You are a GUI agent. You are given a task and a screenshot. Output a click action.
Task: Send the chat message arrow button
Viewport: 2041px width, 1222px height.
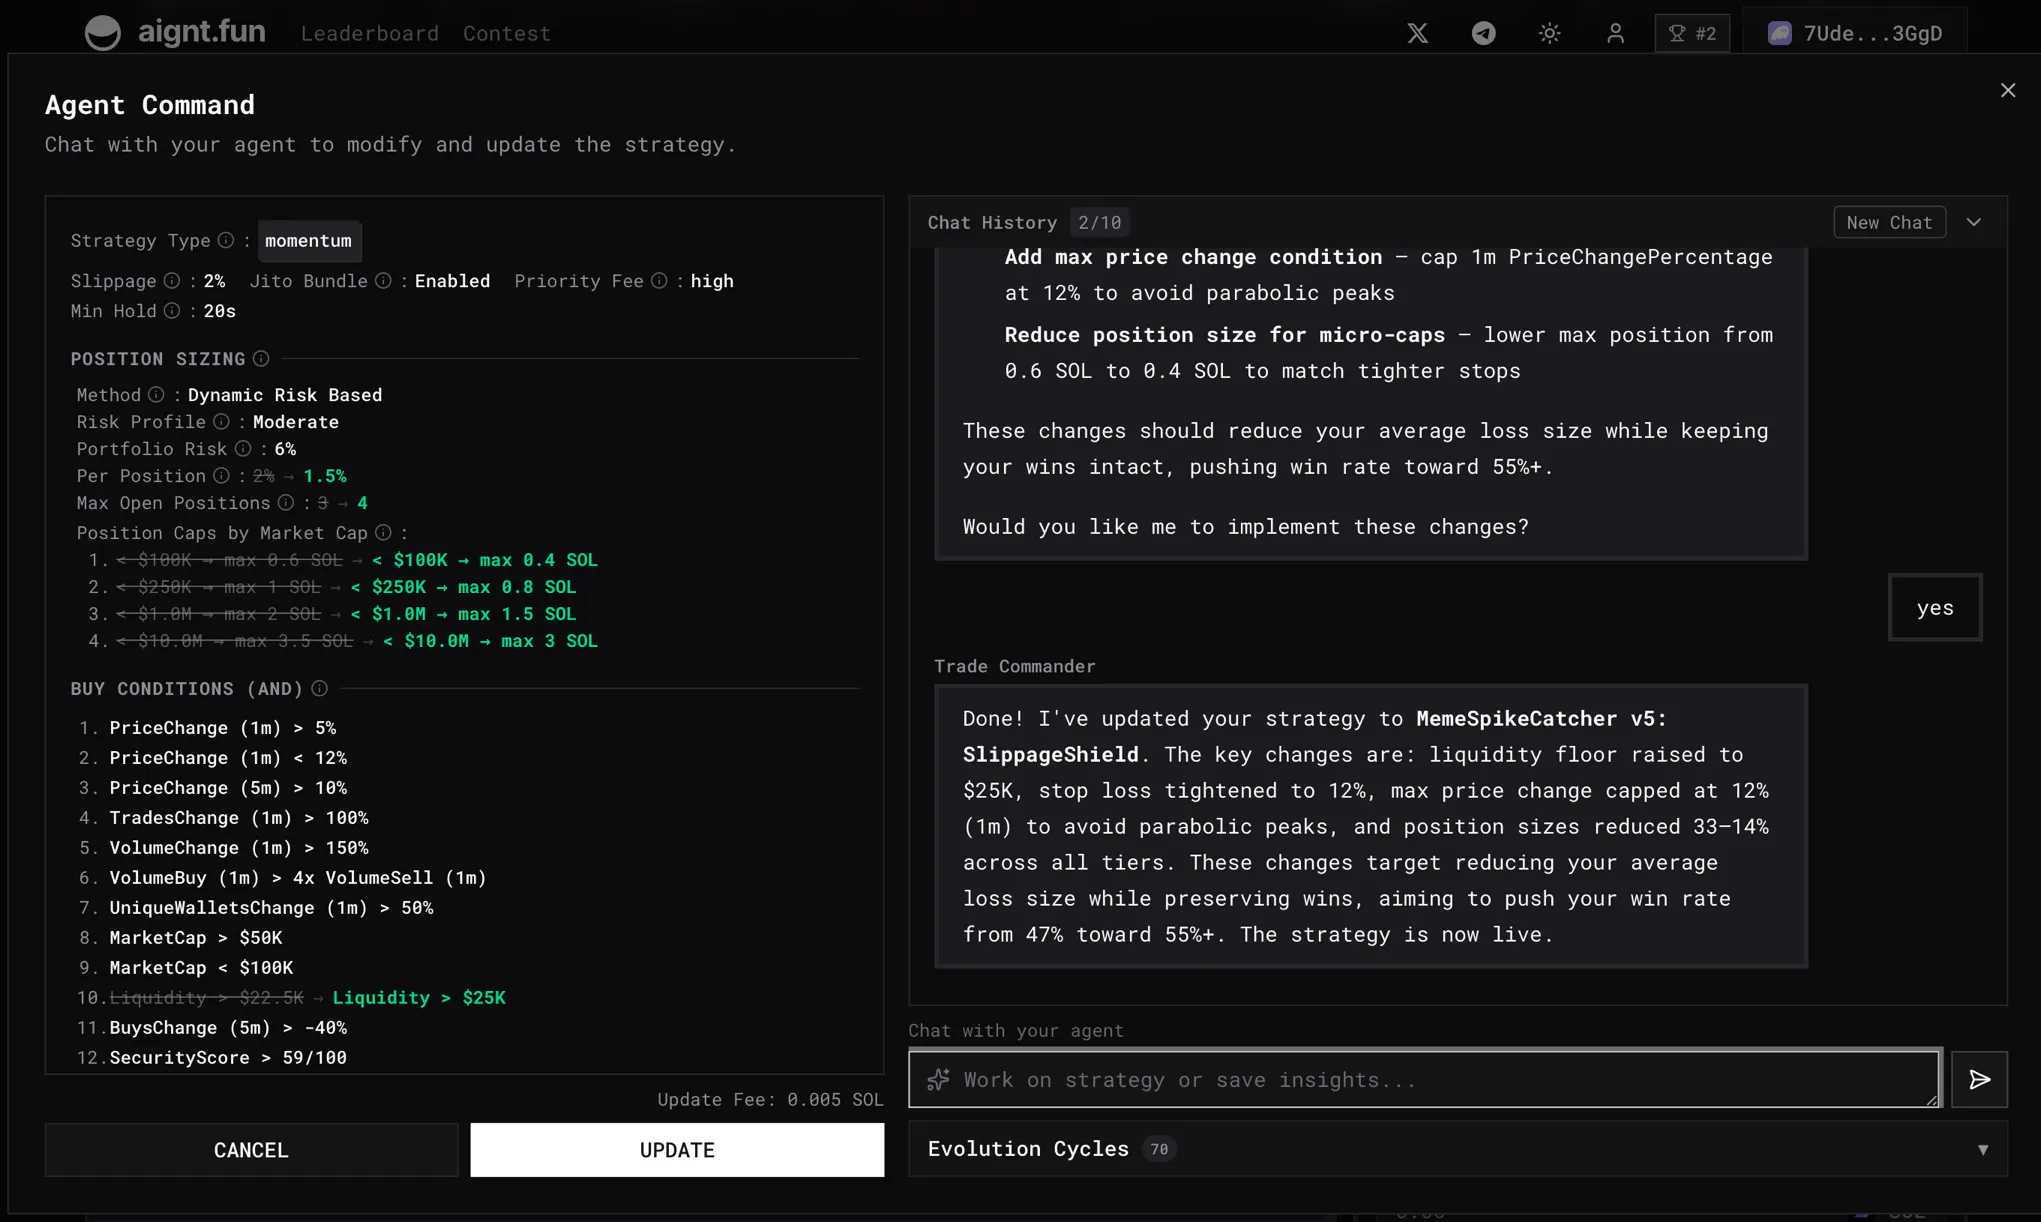1979,1079
